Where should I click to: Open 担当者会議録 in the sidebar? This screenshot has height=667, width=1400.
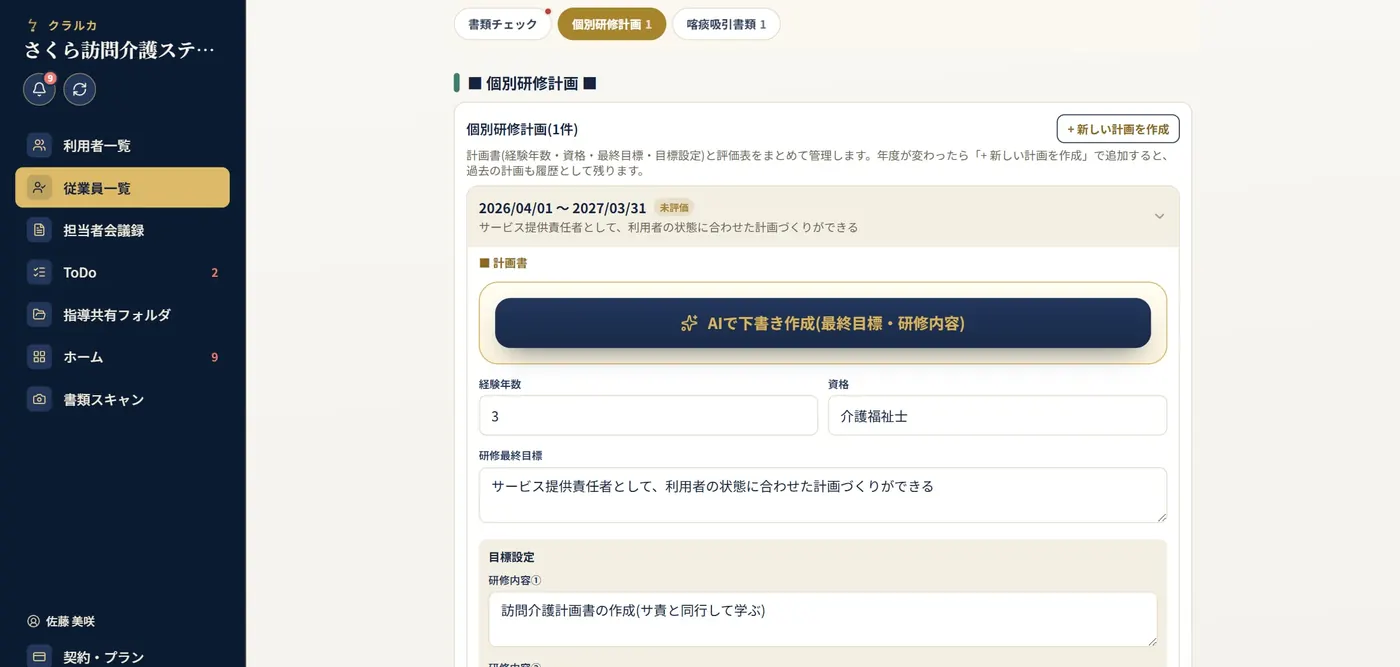(x=122, y=230)
